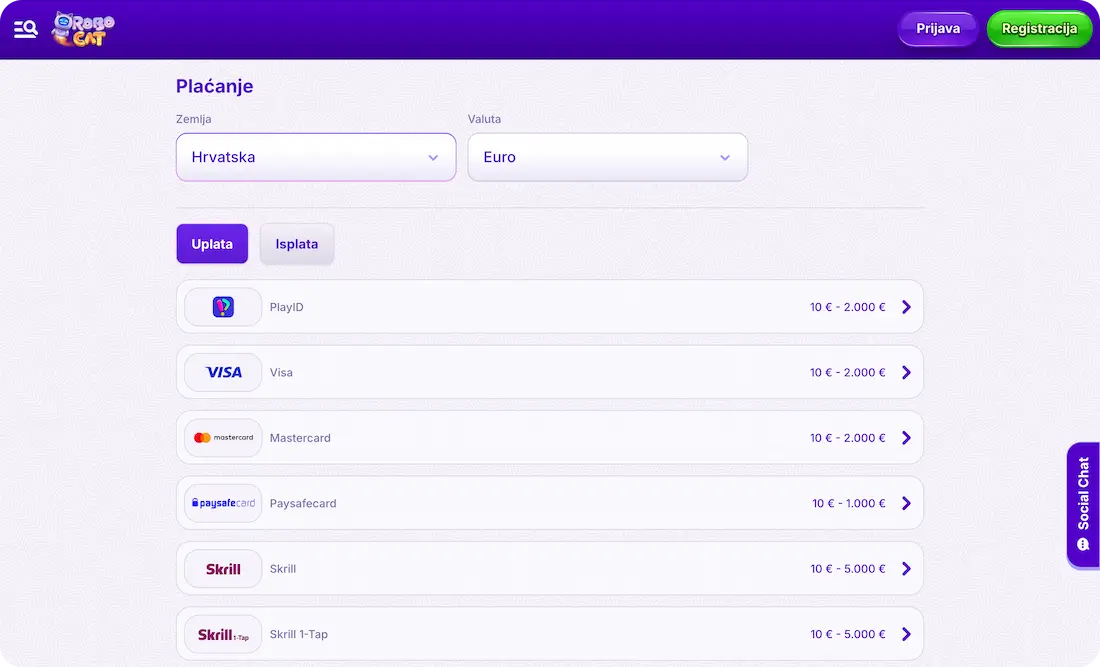Open the Skrill 1-Tap row chevron
The width and height of the screenshot is (1100, 667).
click(906, 634)
